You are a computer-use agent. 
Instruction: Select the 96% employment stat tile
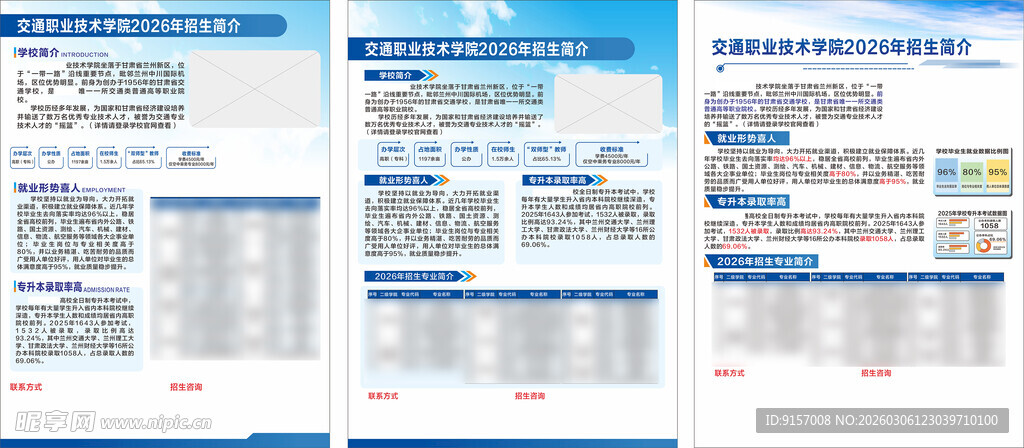coord(946,172)
